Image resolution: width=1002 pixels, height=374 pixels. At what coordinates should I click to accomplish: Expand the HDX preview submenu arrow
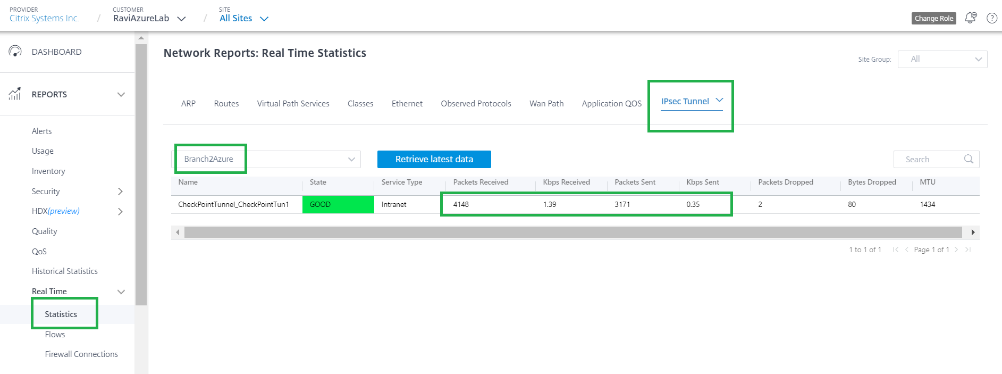tap(120, 212)
